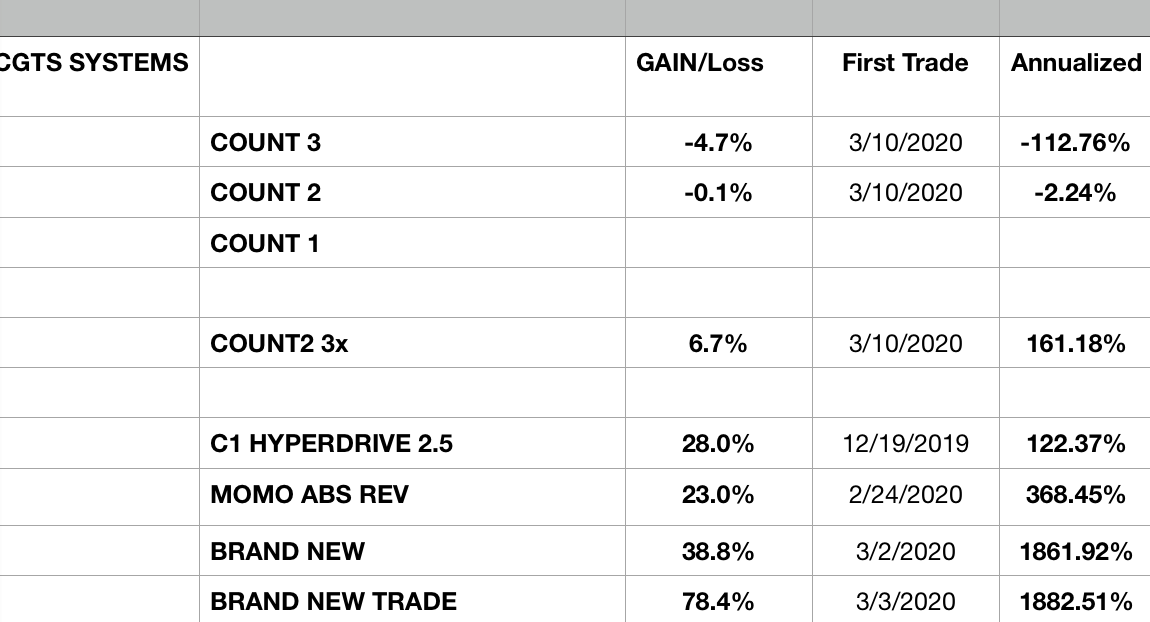Click the 368.45% annualized cell
The image size is (1150, 622).
[x=1075, y=494]
